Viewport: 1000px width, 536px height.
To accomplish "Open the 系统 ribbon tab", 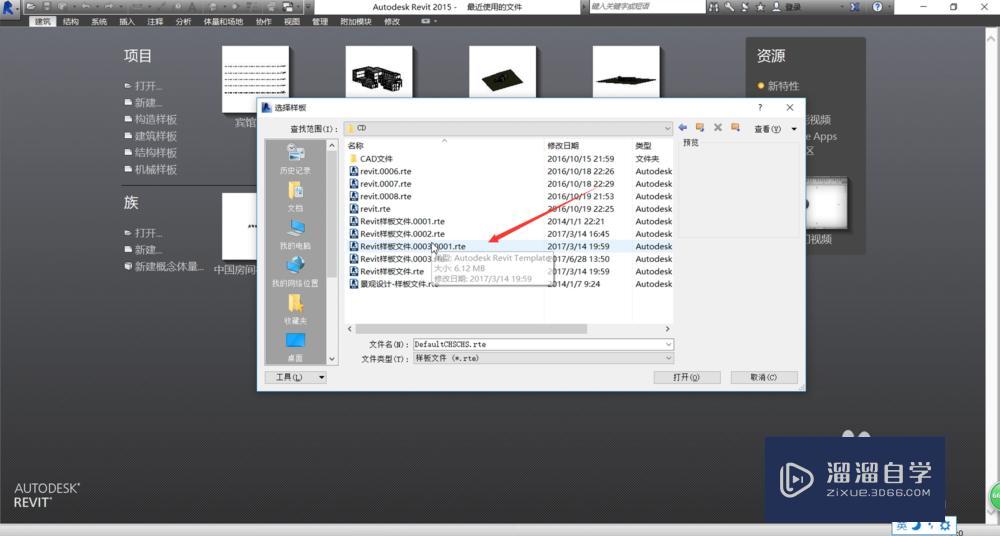I will click(x=99, y=21).
